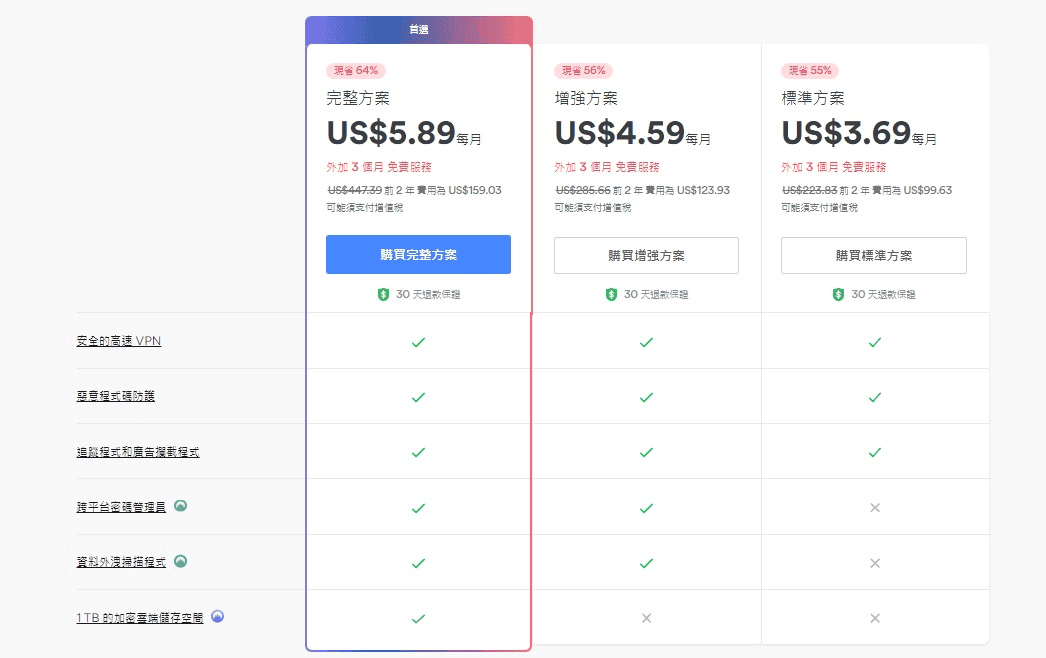Click the X for 跨平台密碼管理員 in 標準方案 column

(x=875, y=508)
